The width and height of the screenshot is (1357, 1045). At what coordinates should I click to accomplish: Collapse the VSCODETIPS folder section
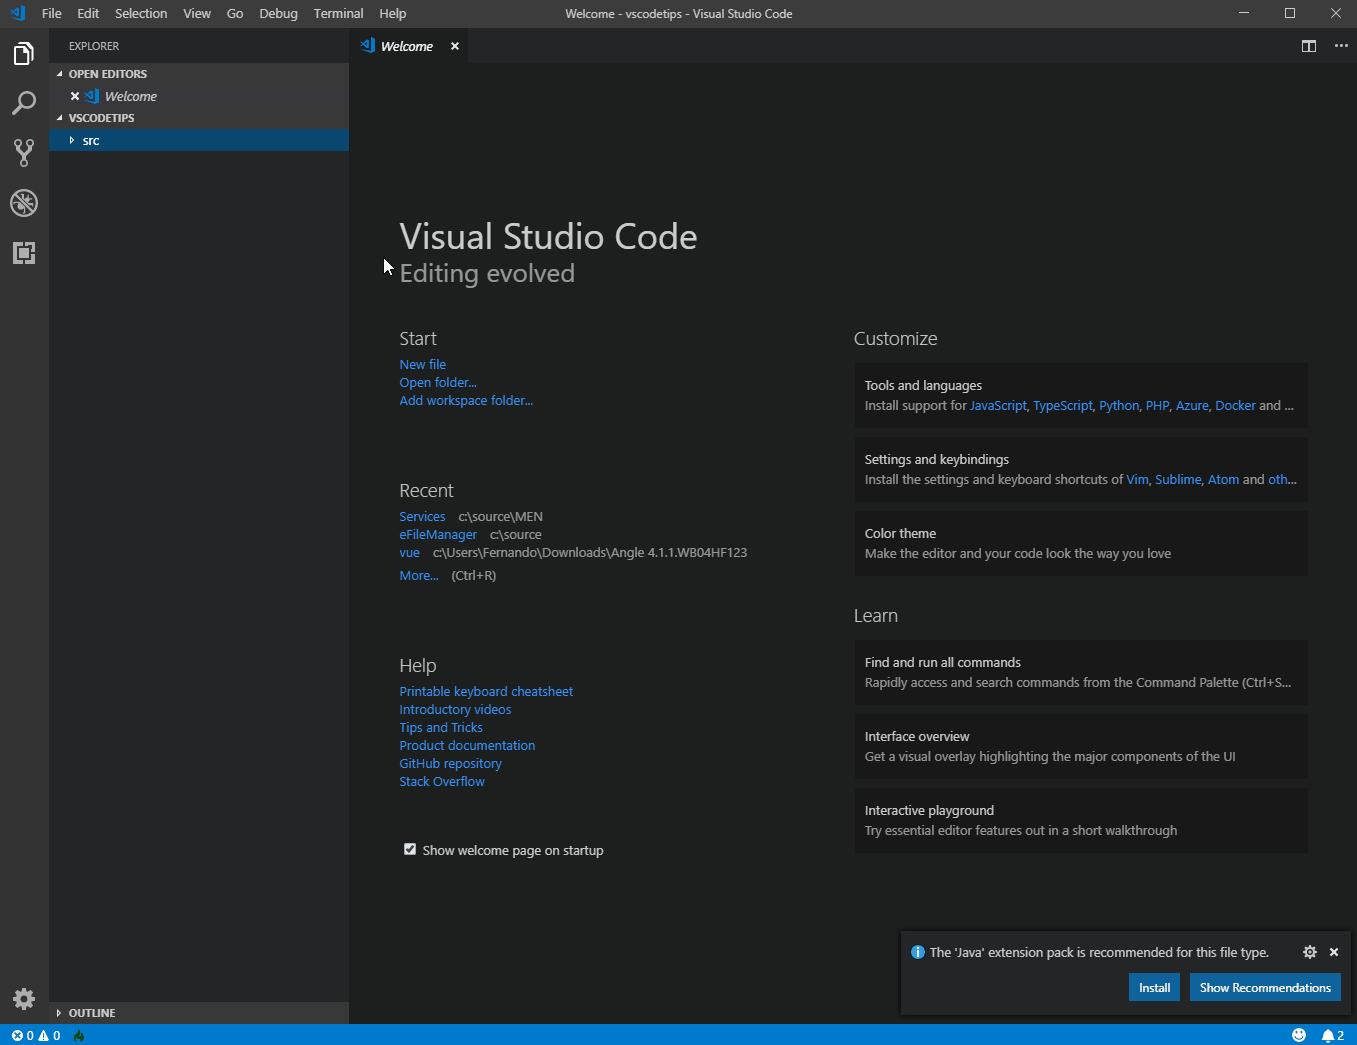point(59,118)
